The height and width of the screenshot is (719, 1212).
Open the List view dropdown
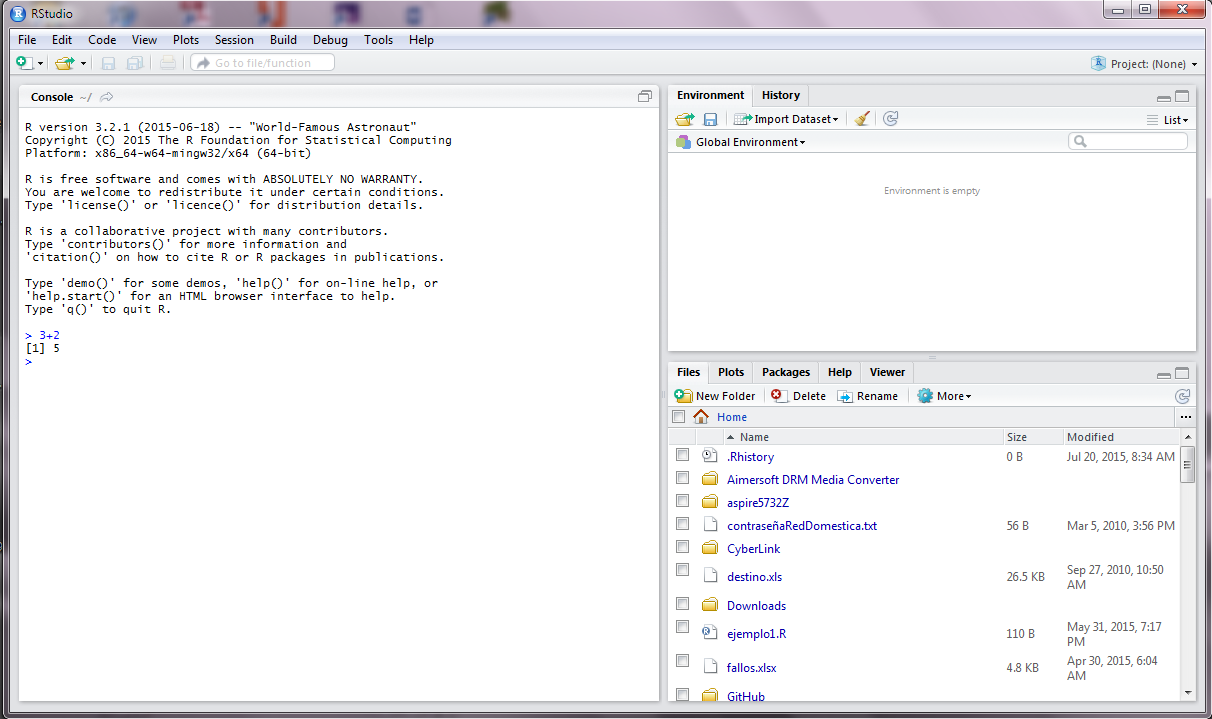[1168, 120]
